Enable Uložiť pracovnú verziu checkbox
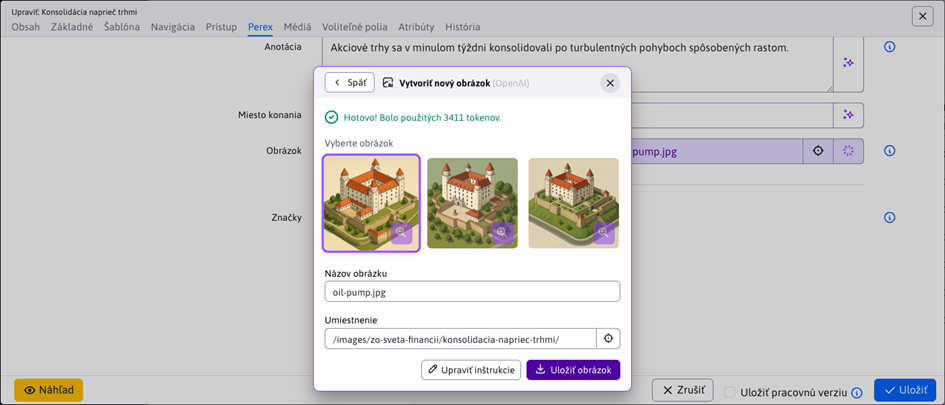Screen dimensions: 945x405 tap(730, 393)
